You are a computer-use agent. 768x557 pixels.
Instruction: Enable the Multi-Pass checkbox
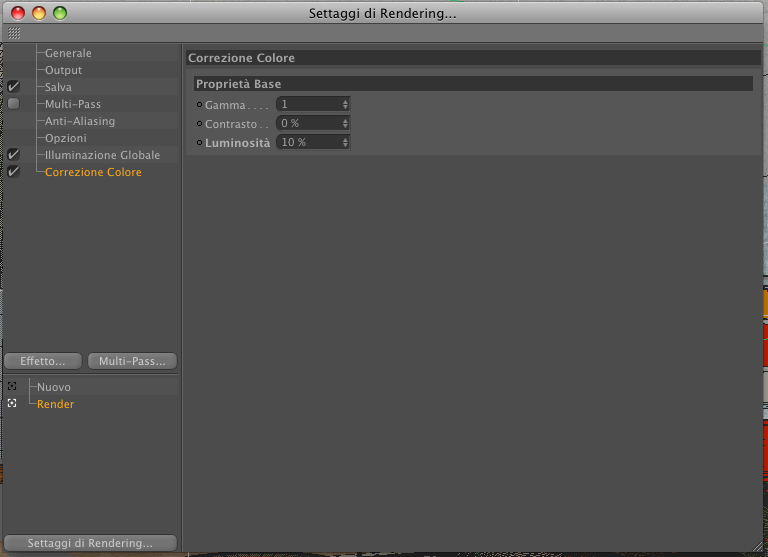point(14,104)
